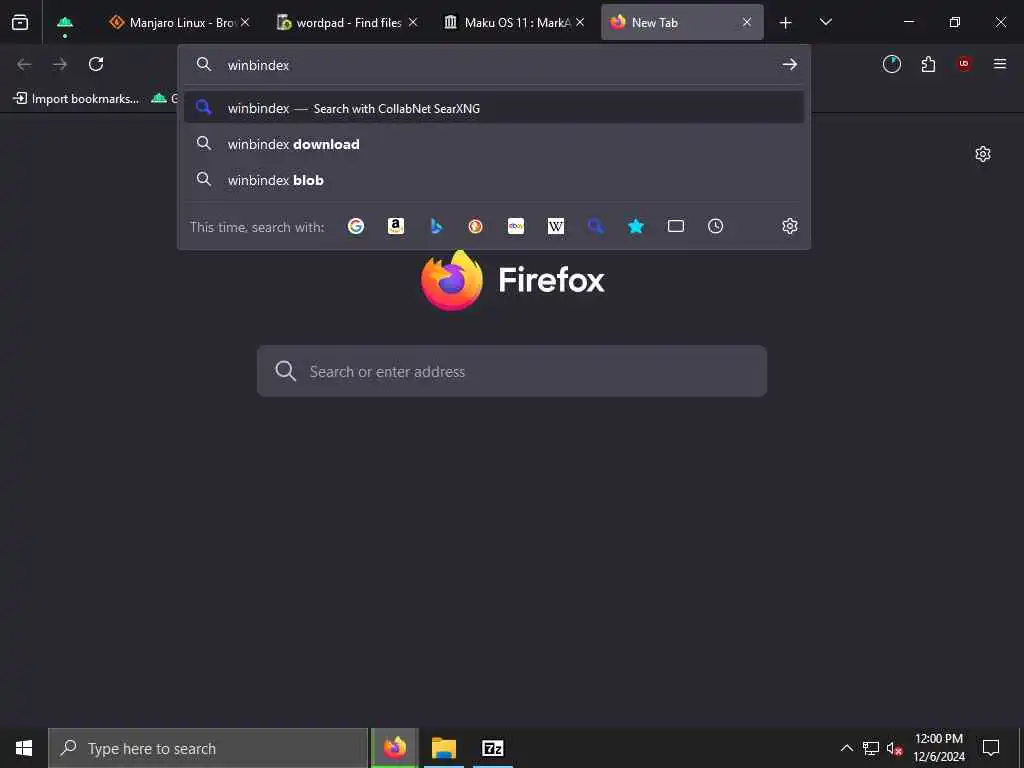Open 7-Zip from the taskbar
1024x768 pixels.
point(492,748)
